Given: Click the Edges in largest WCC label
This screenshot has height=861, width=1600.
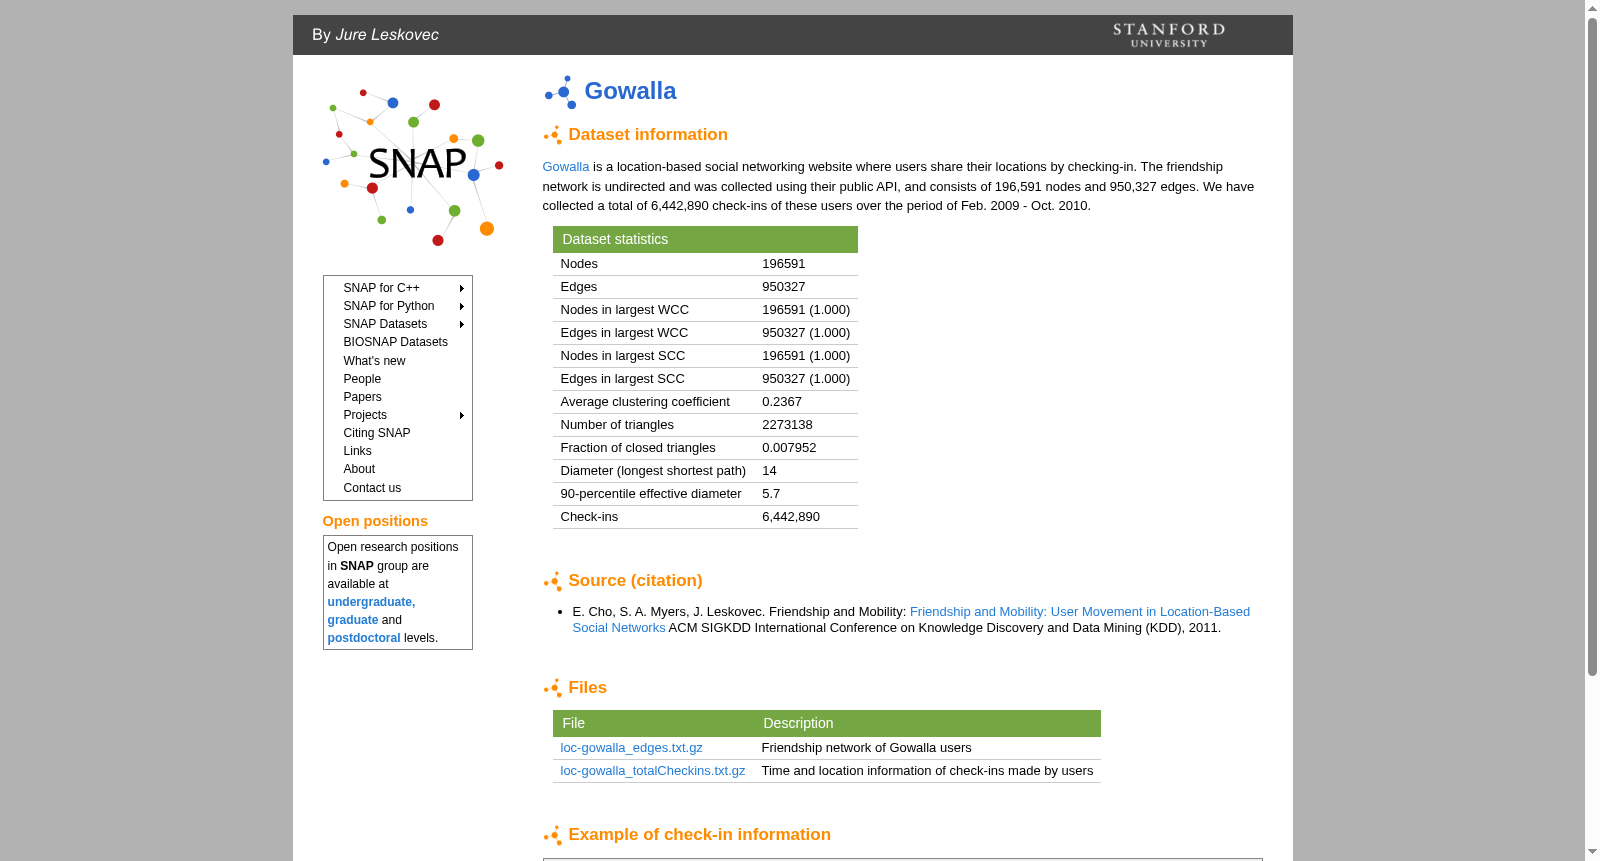Looking at the screenshot, I should [x=625, y=333].
